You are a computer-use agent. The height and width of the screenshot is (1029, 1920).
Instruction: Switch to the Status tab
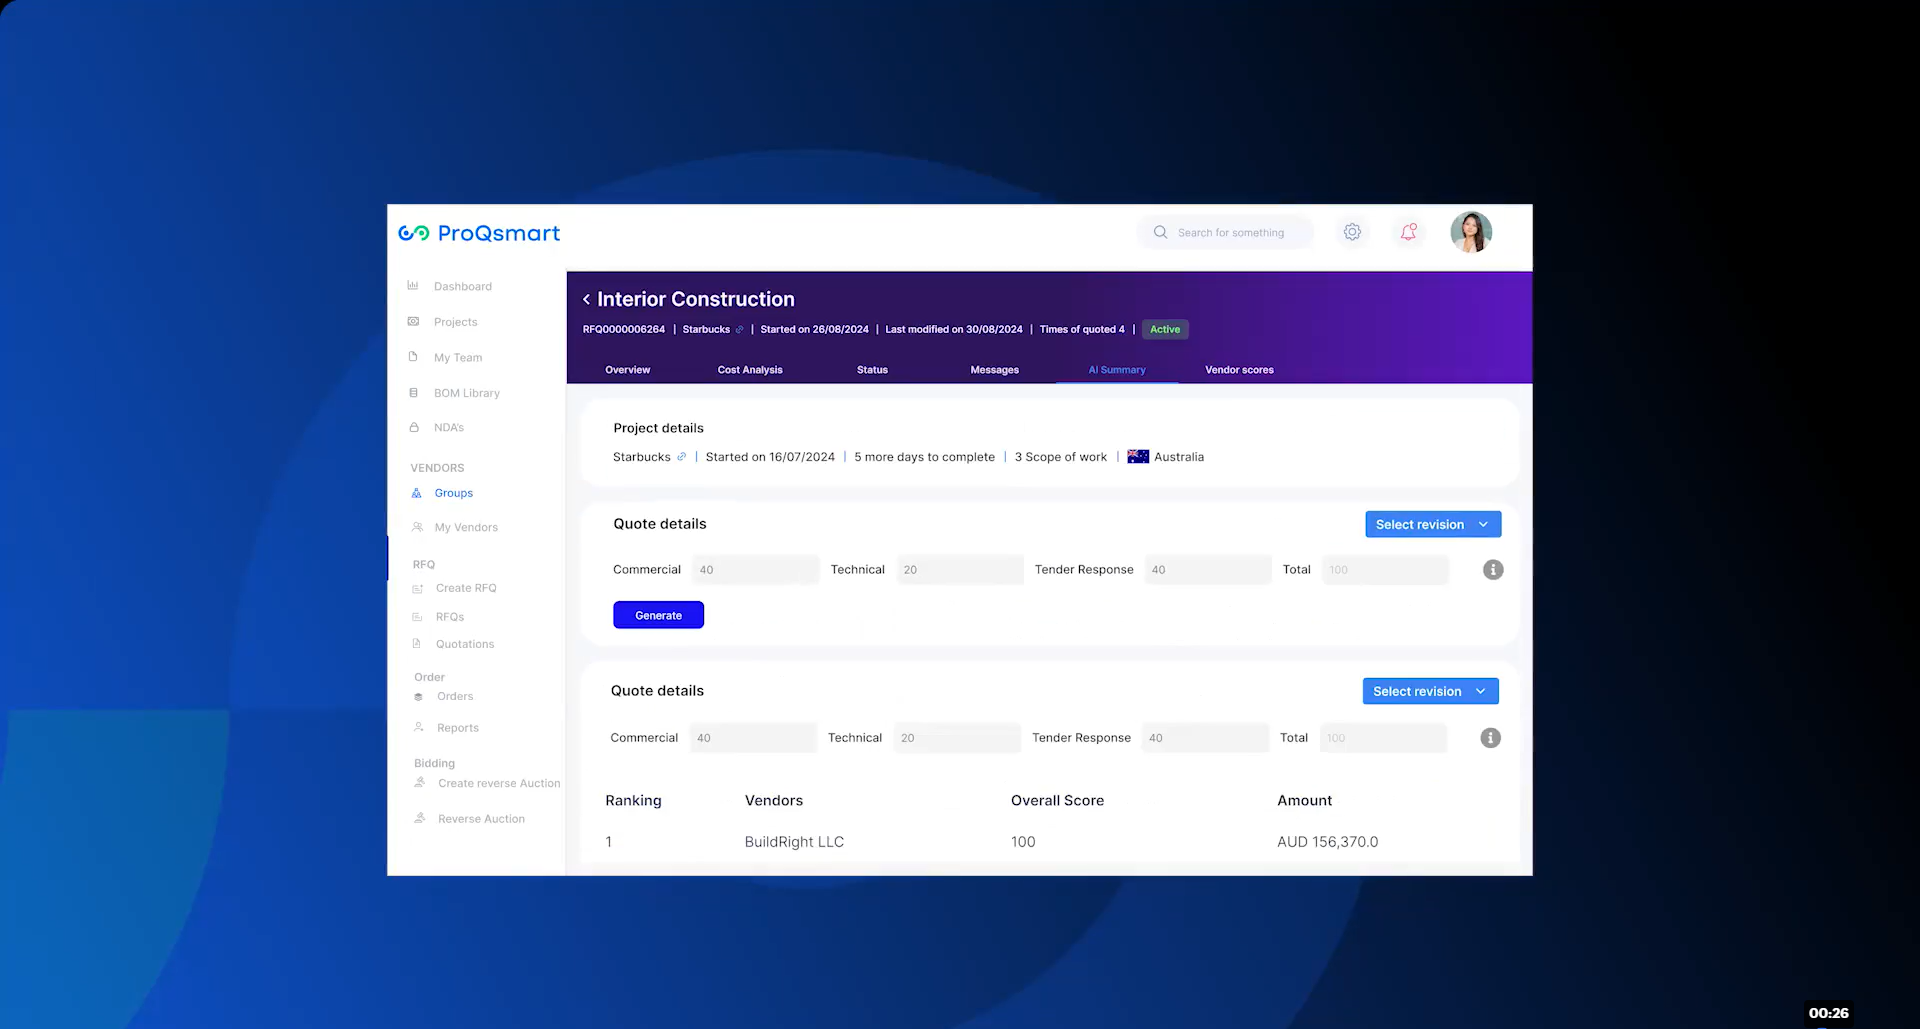[872, 370]
